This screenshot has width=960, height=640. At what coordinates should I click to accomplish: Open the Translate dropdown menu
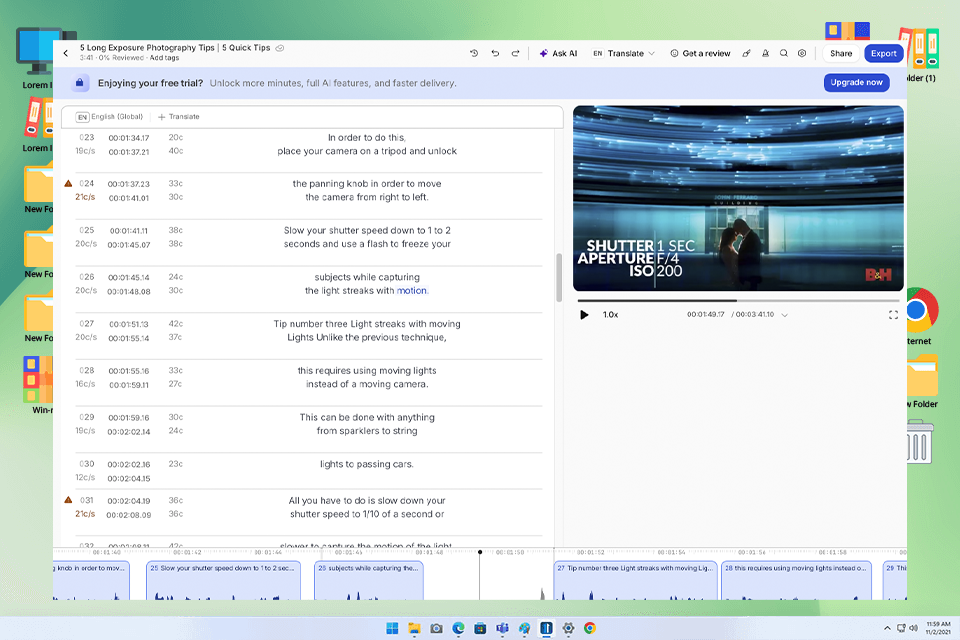(623, 54)
